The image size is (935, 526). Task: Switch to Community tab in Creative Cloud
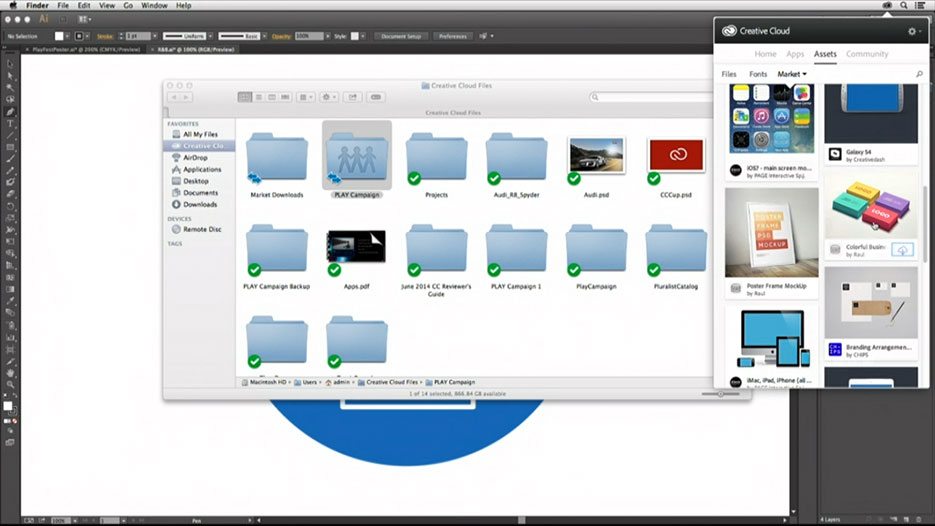(x=867, y=54)
